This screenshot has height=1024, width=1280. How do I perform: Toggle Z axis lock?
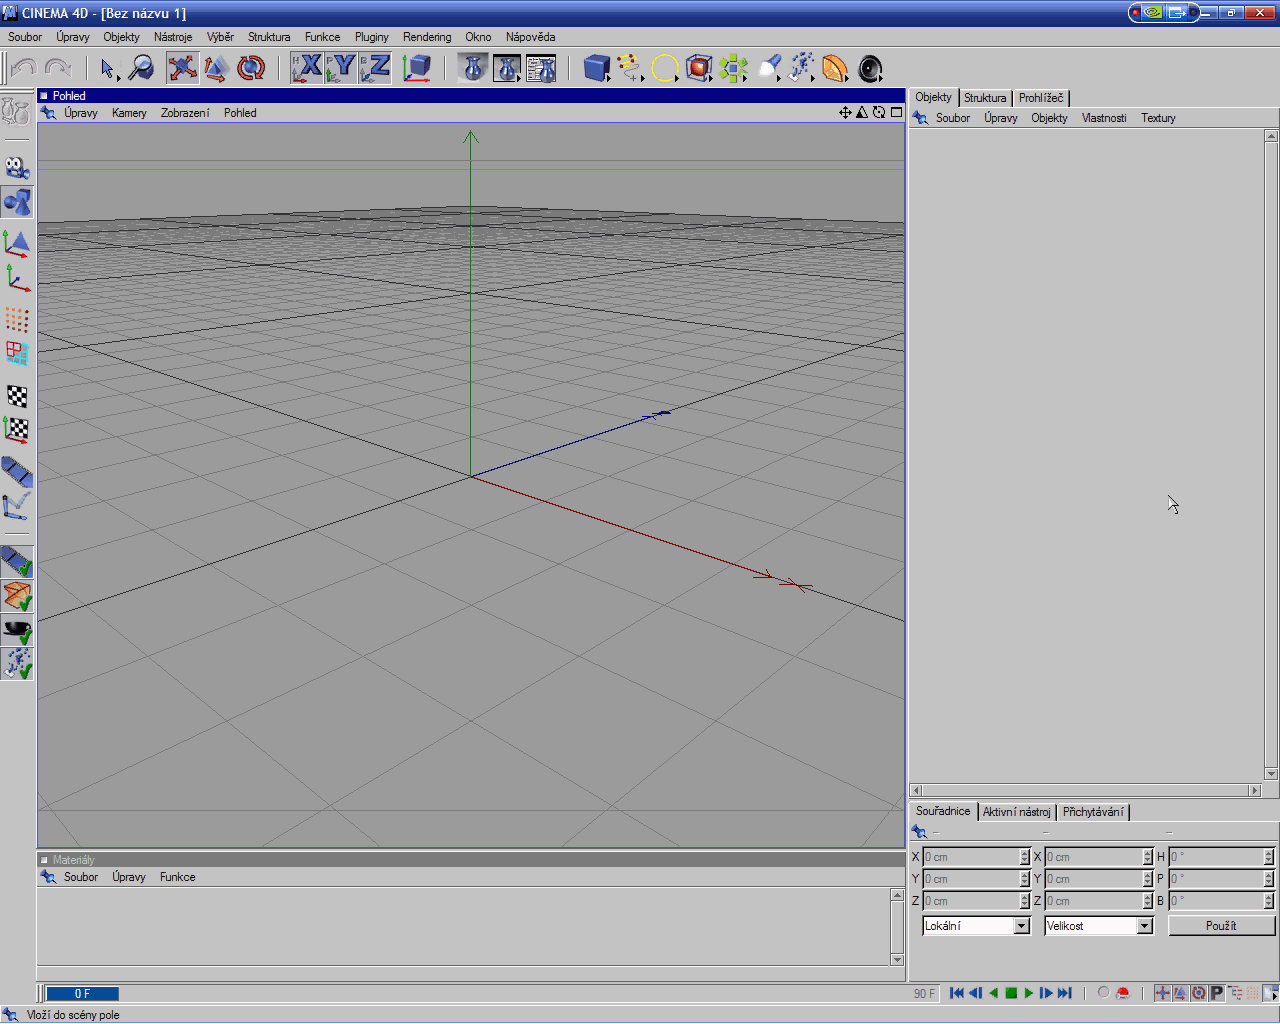click(x=375, y=68)
